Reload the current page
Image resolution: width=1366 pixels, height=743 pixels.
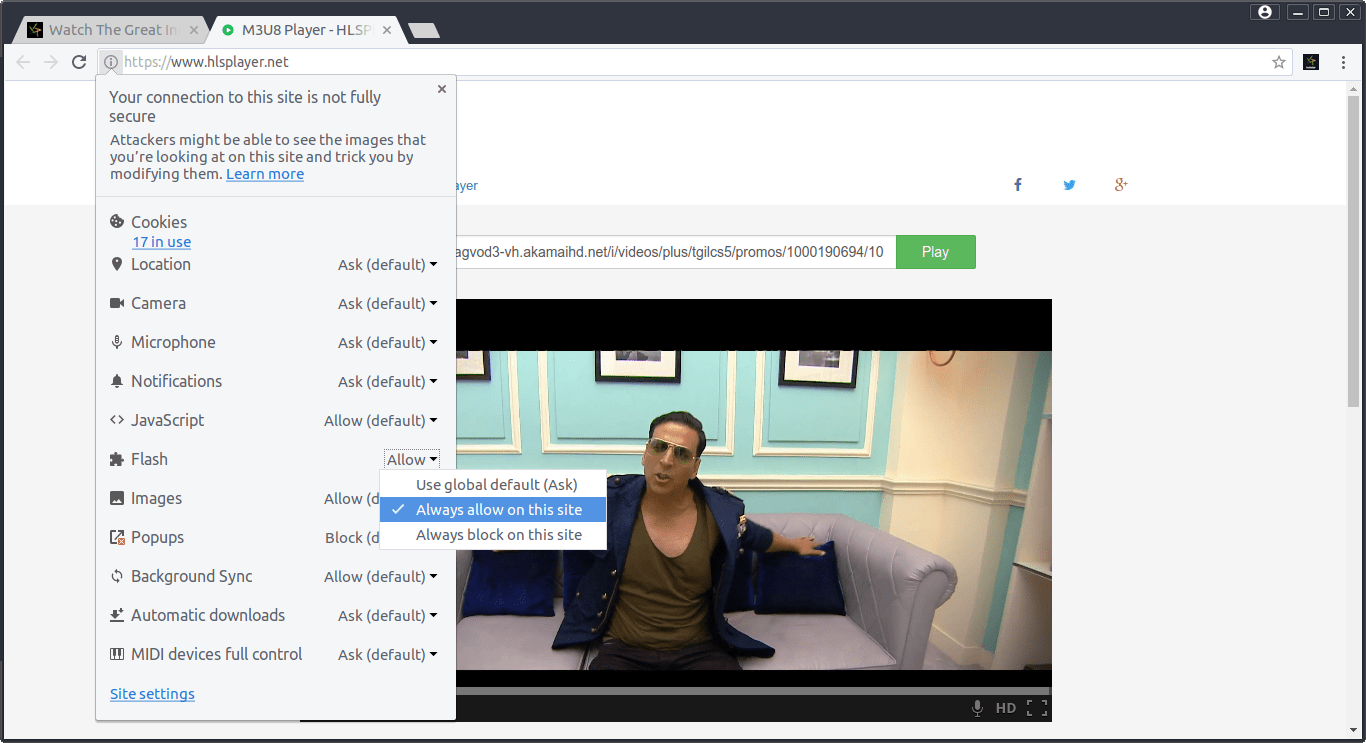click(79, 62)
